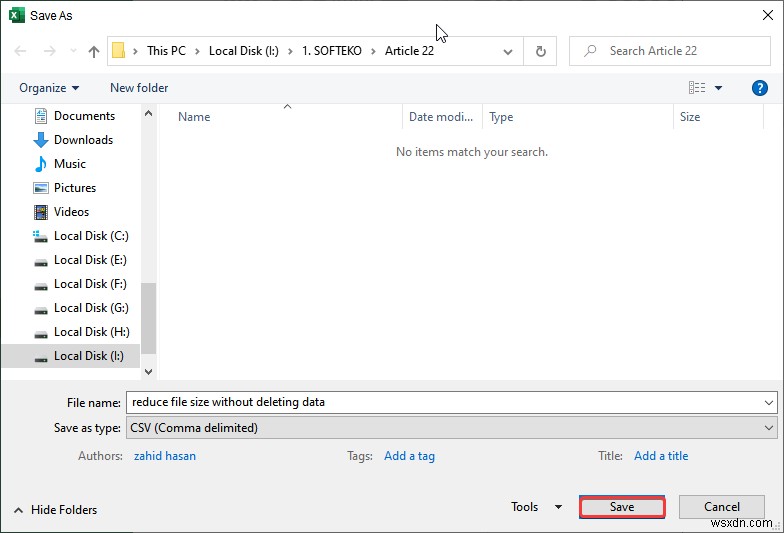Open the File name history dropdown arrow
This screenshot has width=784, height=533.
coord(768,402)
